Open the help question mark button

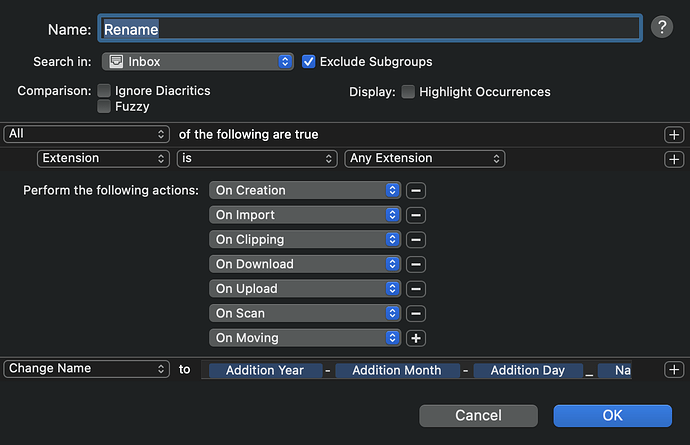(x=662, y=27)
